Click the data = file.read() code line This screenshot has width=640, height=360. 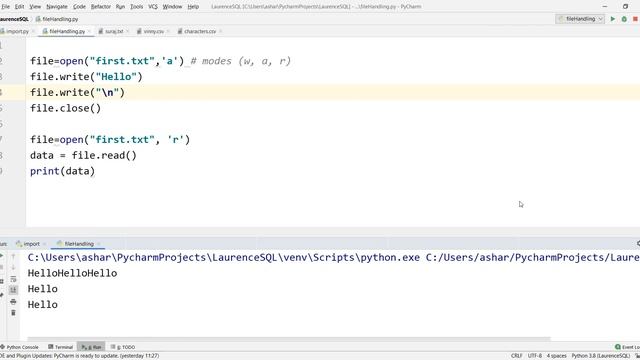(83, 156)
